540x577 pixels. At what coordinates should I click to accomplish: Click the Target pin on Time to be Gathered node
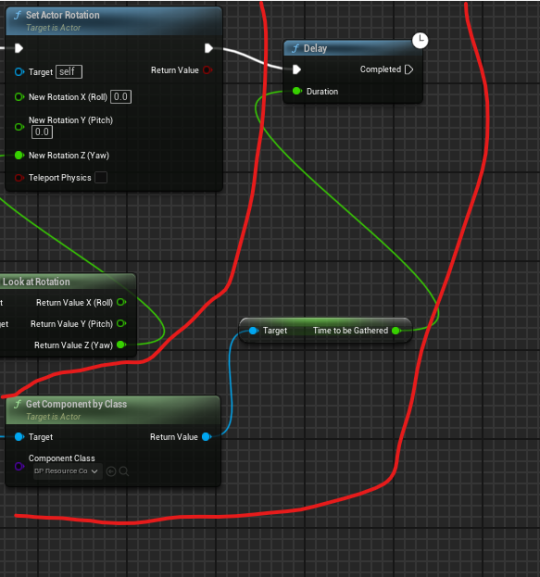point(253,330)
